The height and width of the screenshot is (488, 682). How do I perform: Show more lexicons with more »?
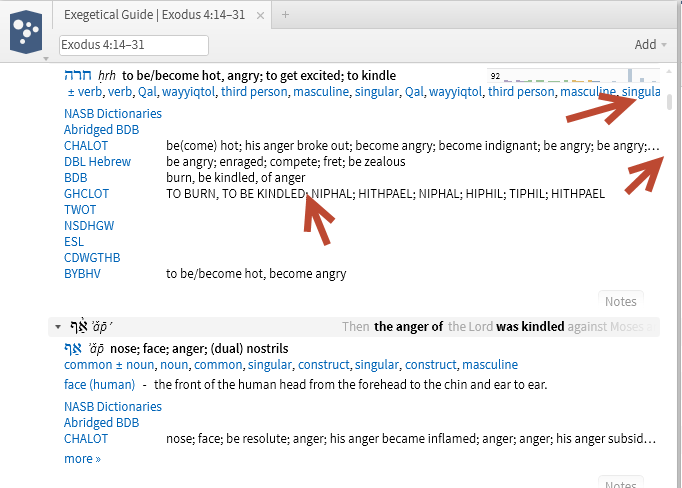pos(82,459)
